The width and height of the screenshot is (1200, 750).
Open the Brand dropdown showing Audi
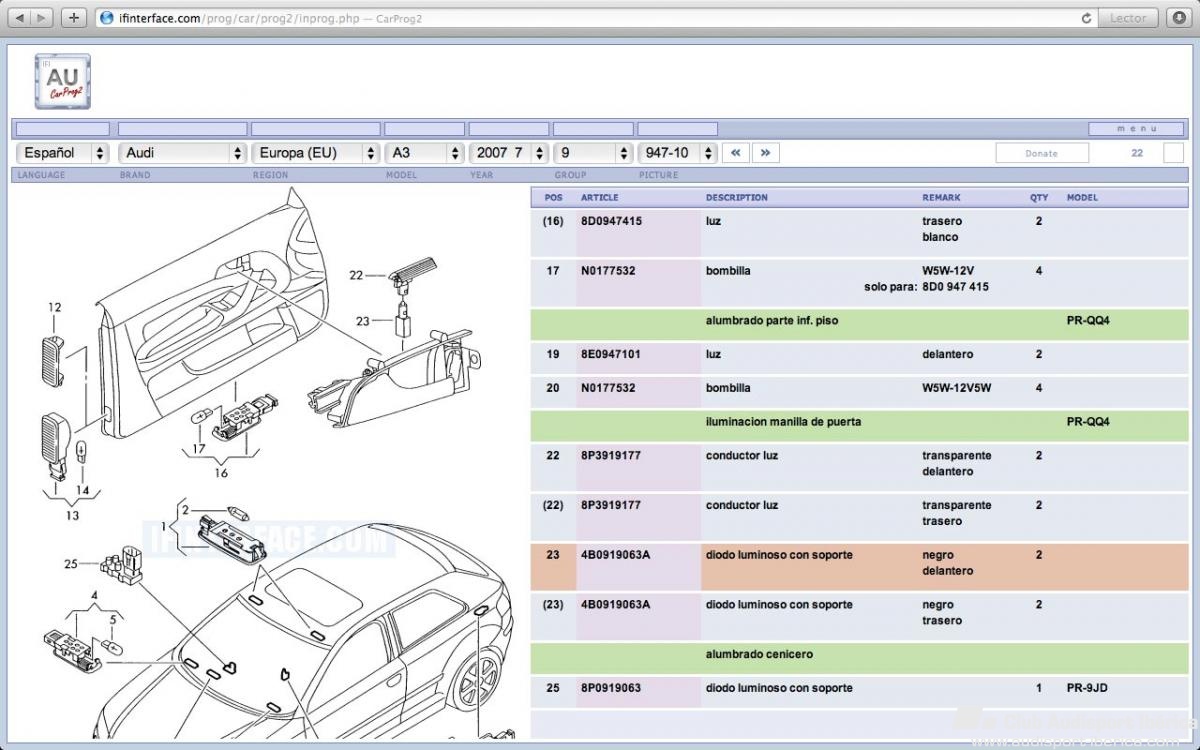point(182,153)
